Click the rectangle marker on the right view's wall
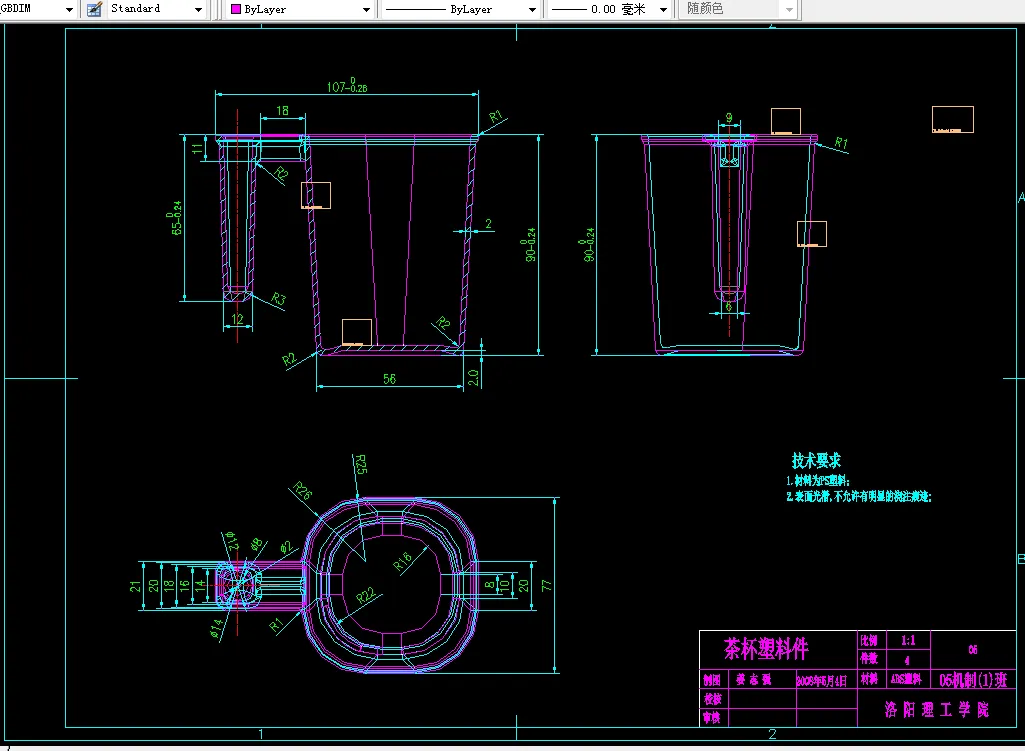This screenshot has width=1025, height=751. coord(812,234)
